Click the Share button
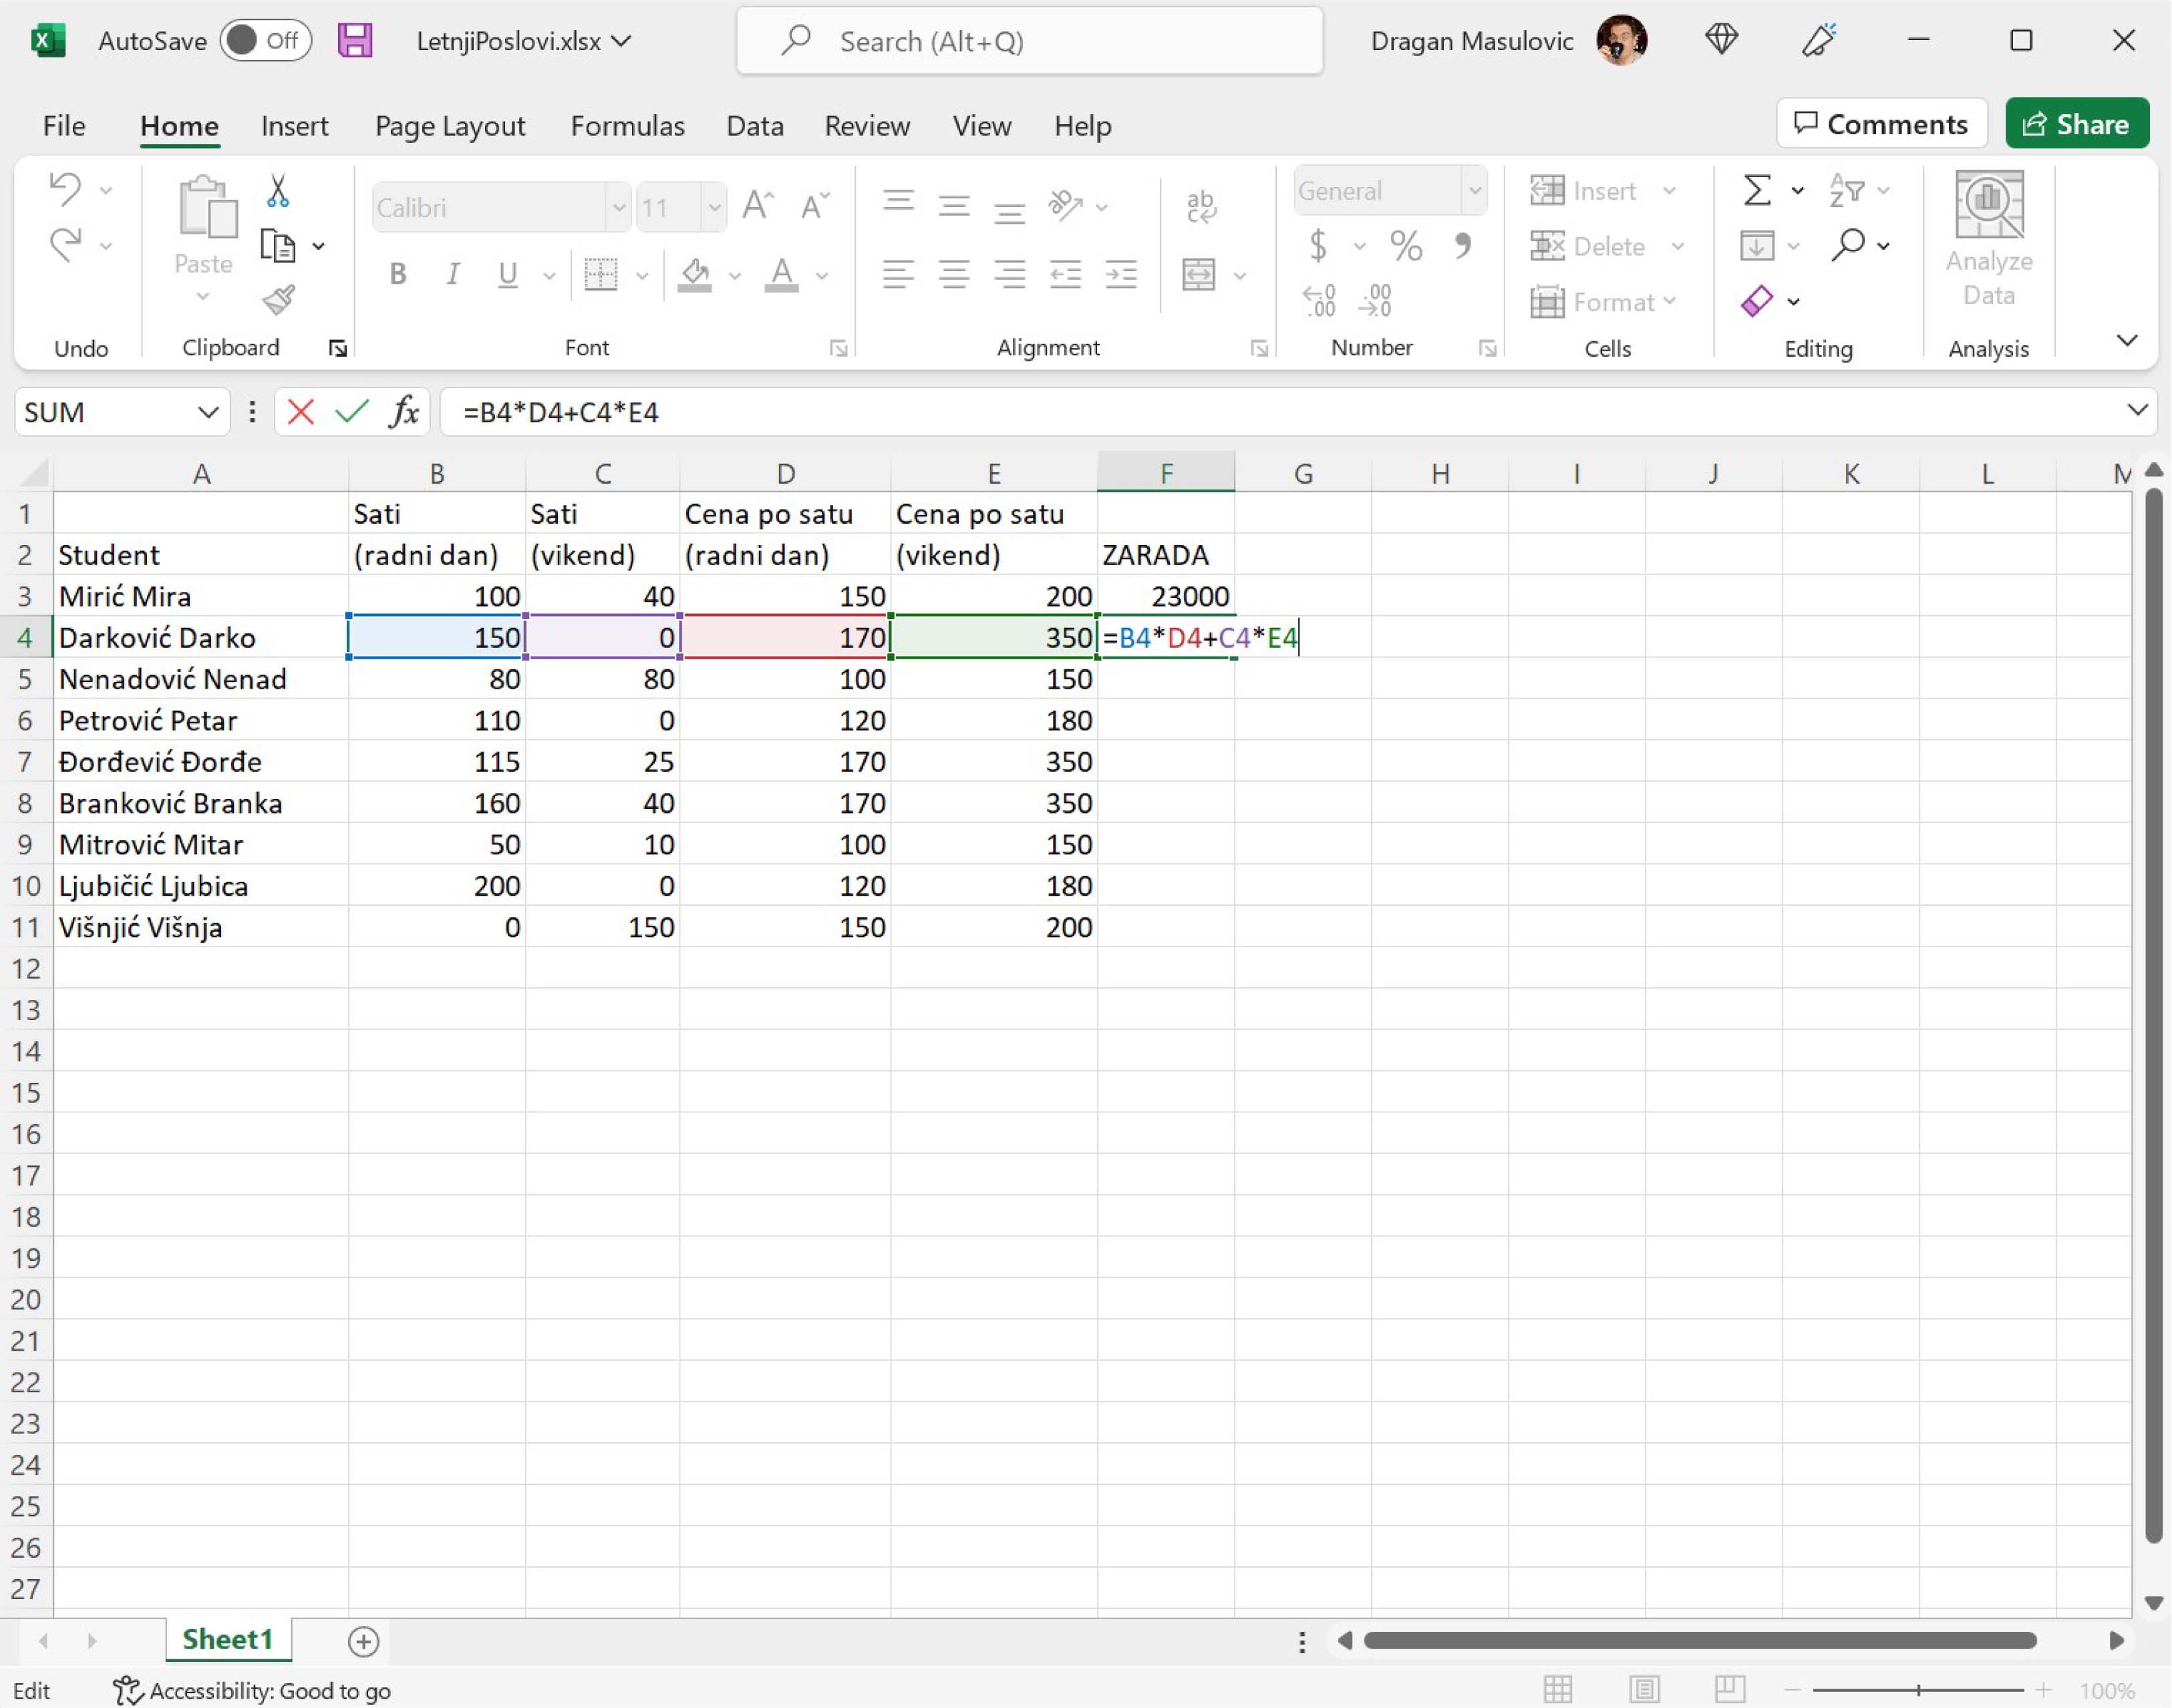This screenshot has width=2172, height=1708. pyautogui.click(x=2076, y=124)
